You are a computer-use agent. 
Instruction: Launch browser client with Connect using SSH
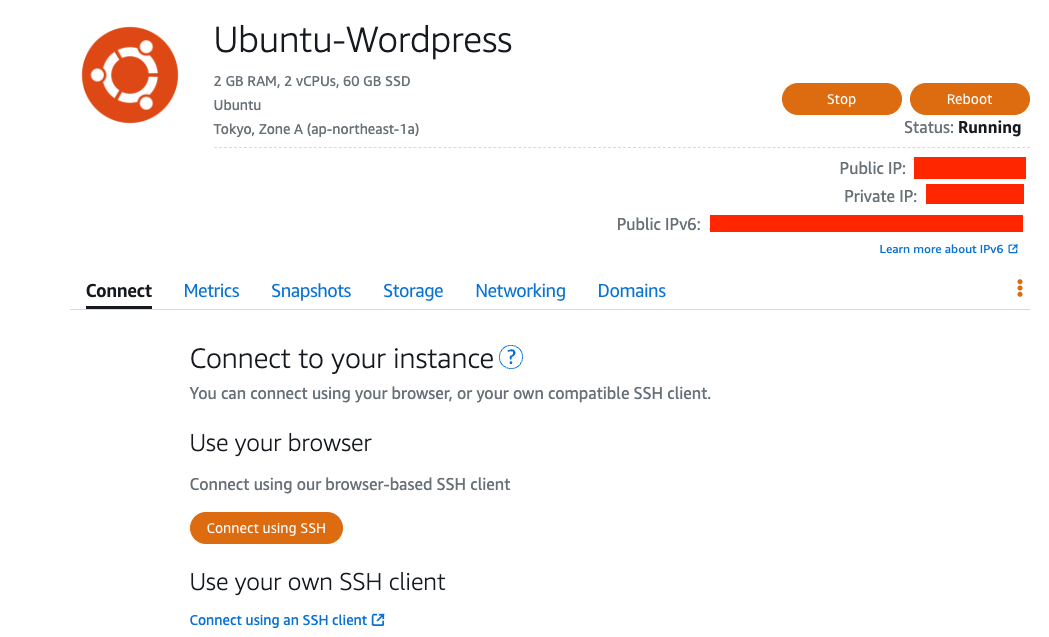(x=266, y=528)
